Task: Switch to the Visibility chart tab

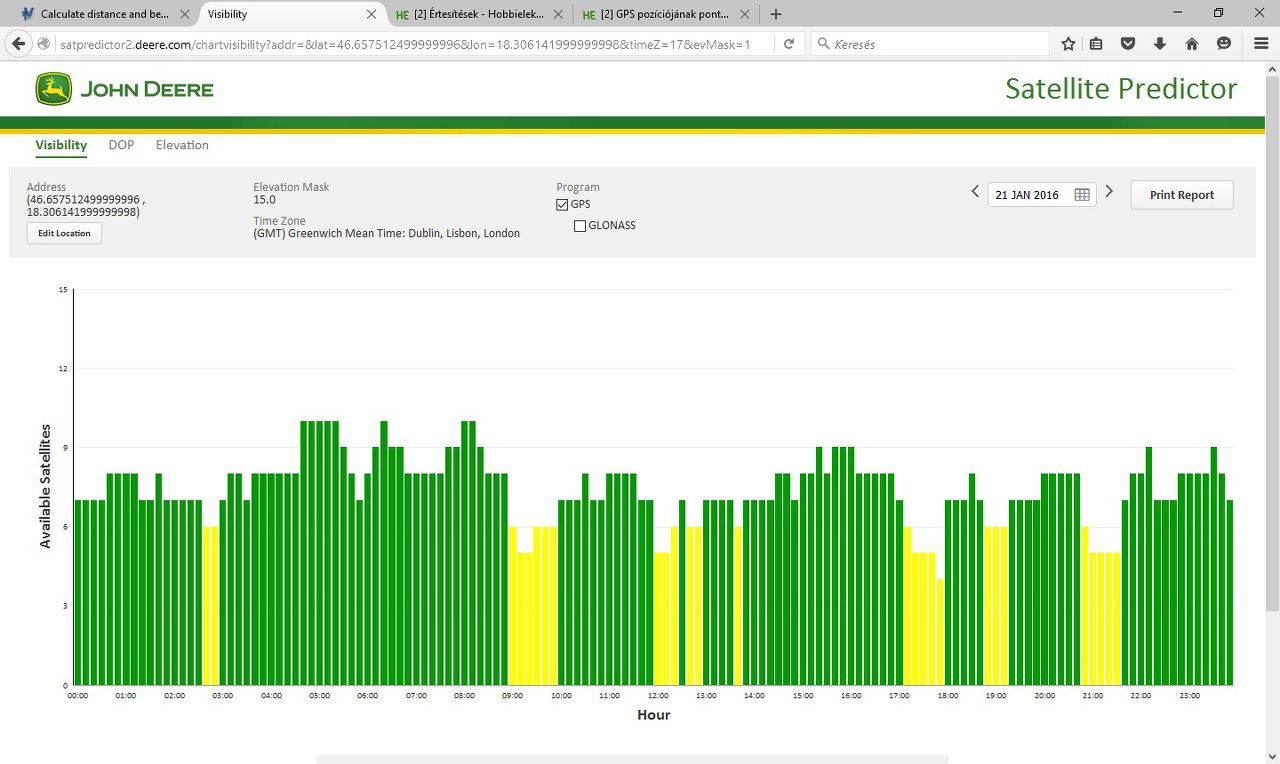Action: coord(61,145)
